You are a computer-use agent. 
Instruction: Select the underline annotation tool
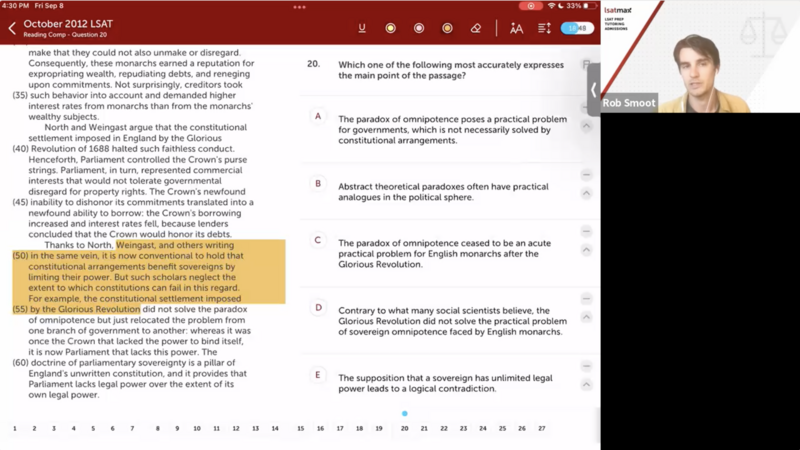coord(362,28)
